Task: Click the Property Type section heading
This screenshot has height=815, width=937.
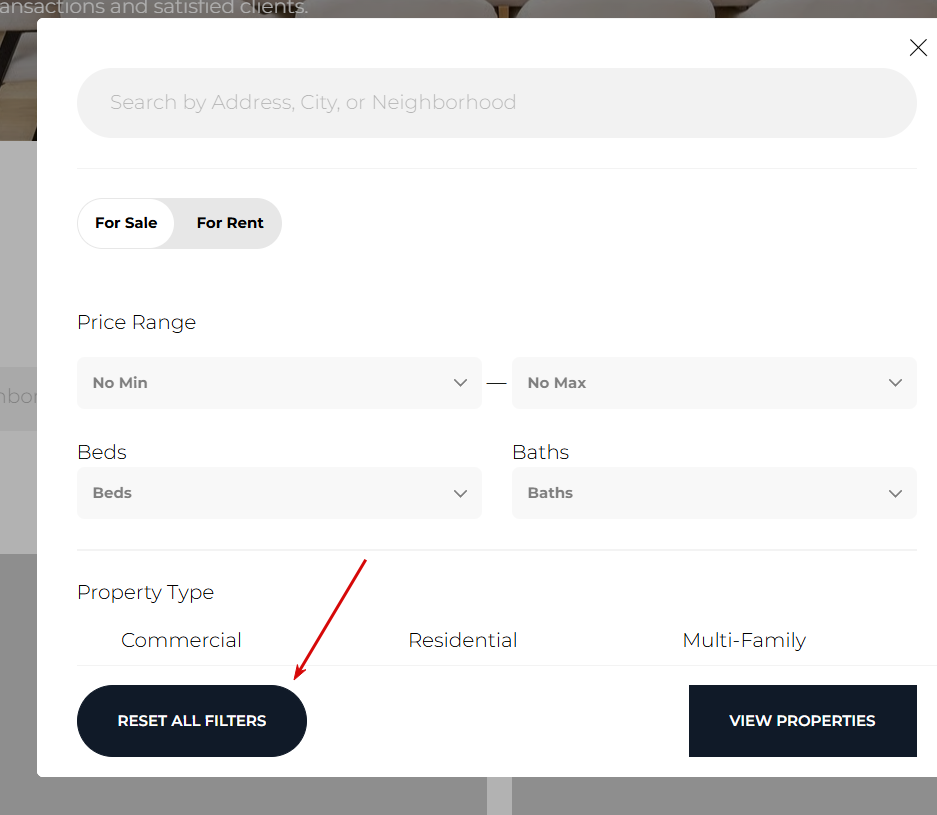Action: click(x=146, y=592)
